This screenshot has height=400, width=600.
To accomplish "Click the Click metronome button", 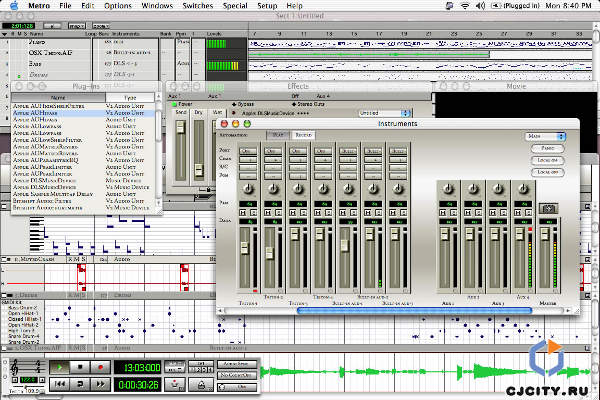I will pos(236,387).
